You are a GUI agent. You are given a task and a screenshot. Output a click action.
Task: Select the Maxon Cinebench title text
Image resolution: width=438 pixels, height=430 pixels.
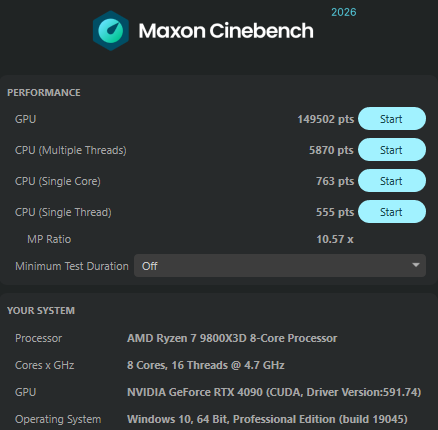click(226, 31)
